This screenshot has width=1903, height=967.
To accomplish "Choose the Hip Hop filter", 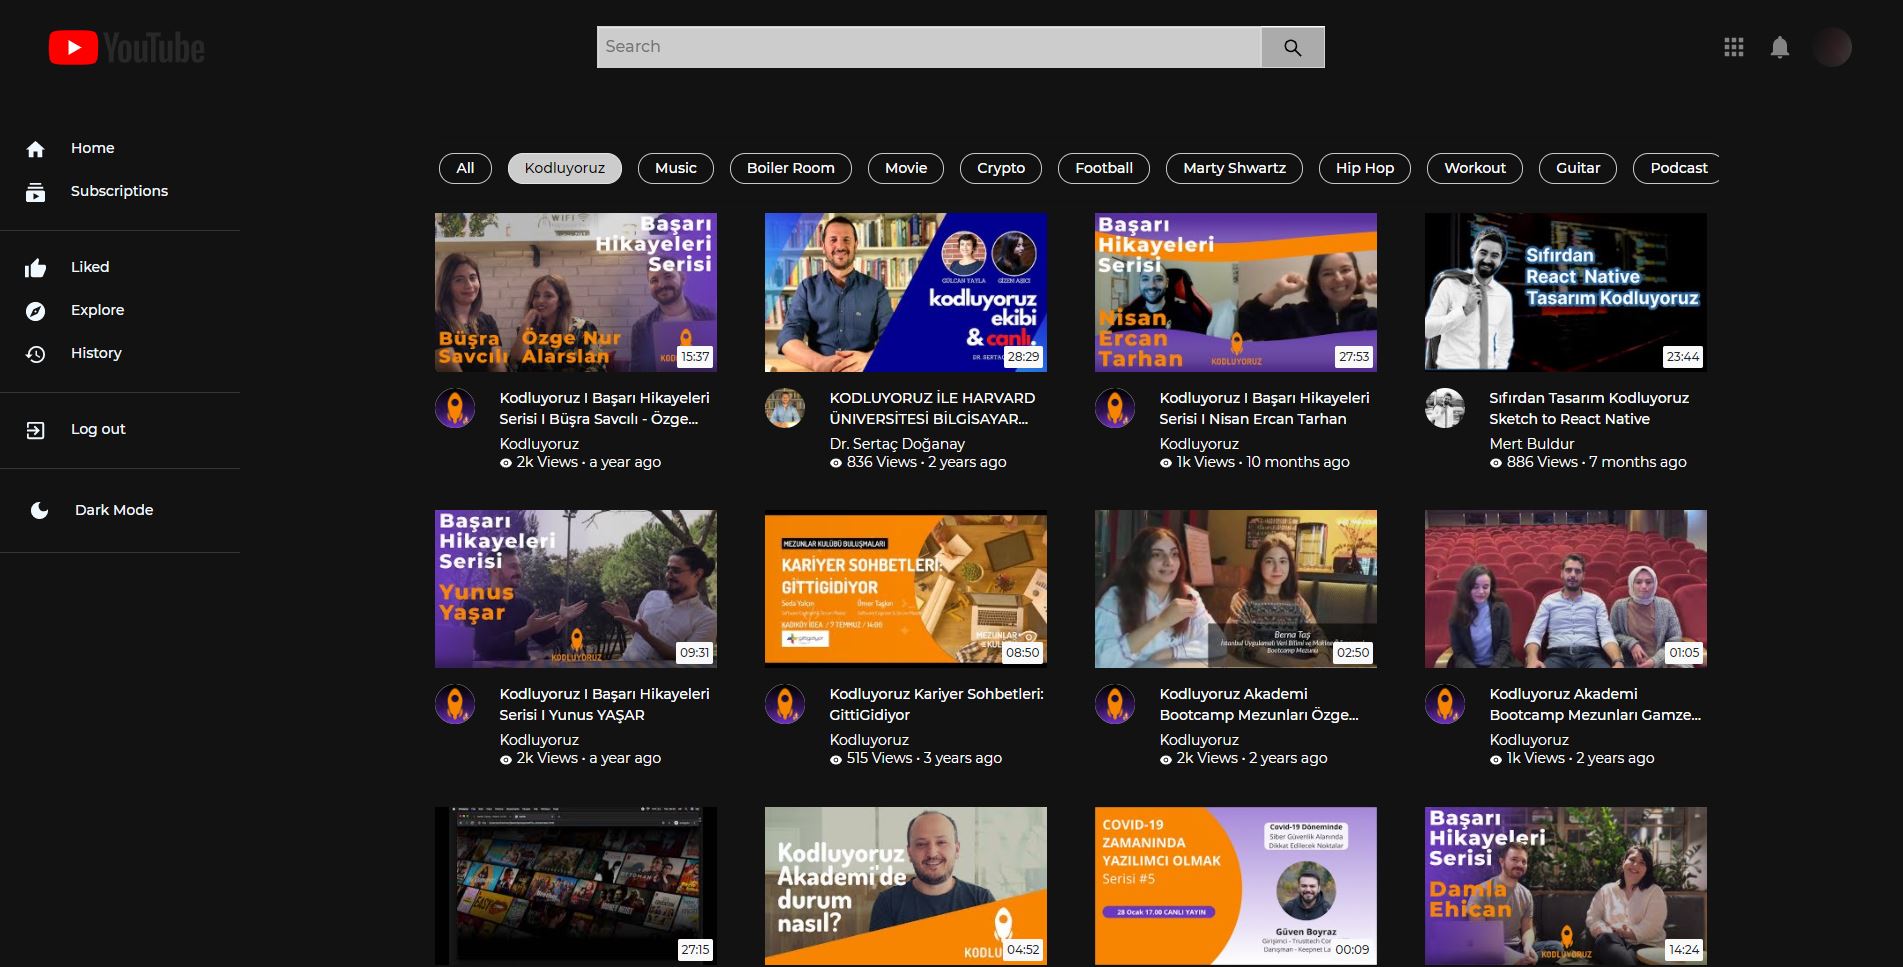I will point(1363,168).
